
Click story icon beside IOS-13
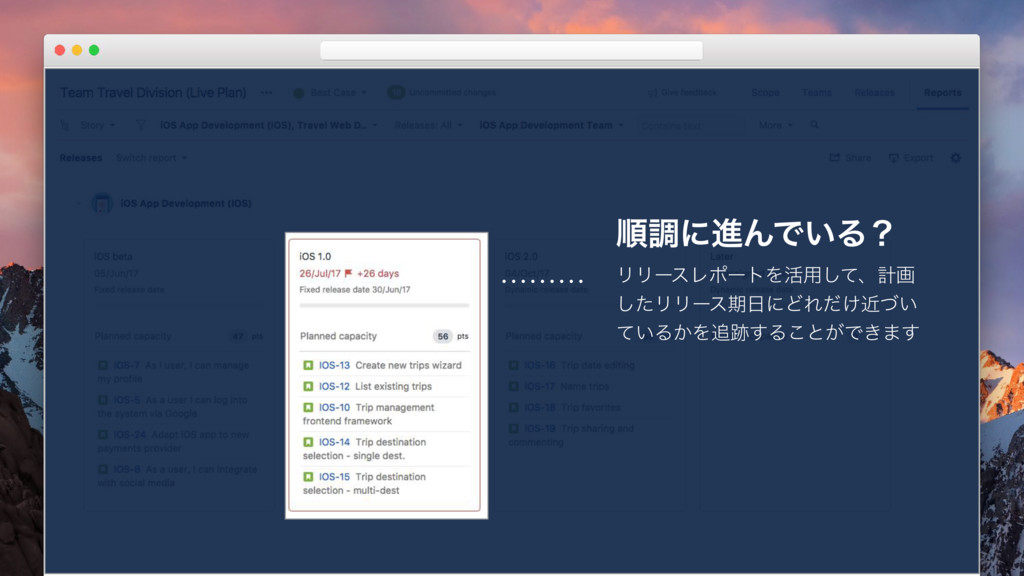(308, 365)
